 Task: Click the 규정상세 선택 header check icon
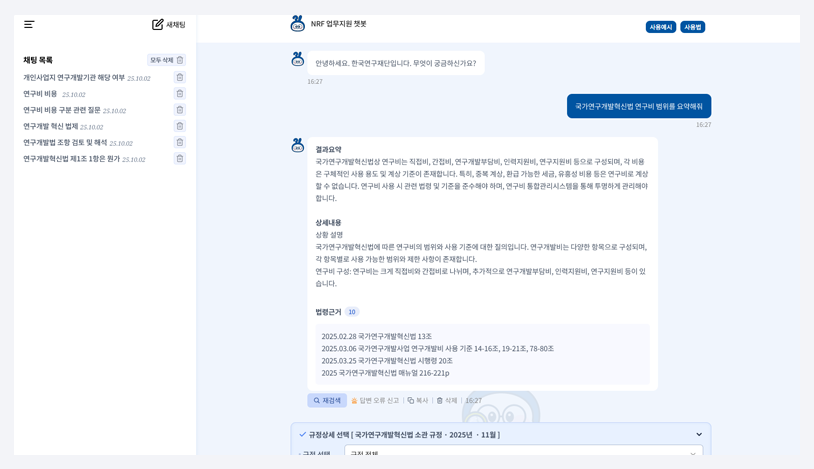coord(303,434)
